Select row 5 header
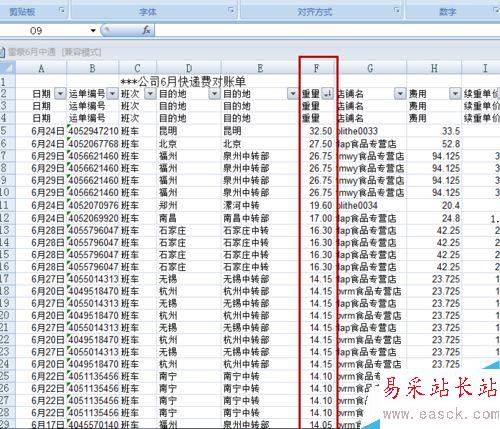Viewport: 500px width, 429px height. 7,131
